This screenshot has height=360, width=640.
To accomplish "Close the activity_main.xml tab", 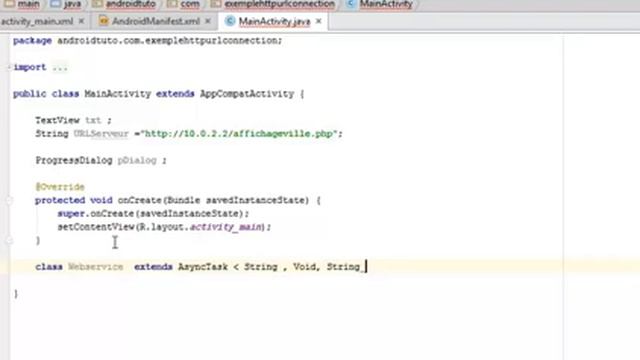I will click(x=81, y=21).
